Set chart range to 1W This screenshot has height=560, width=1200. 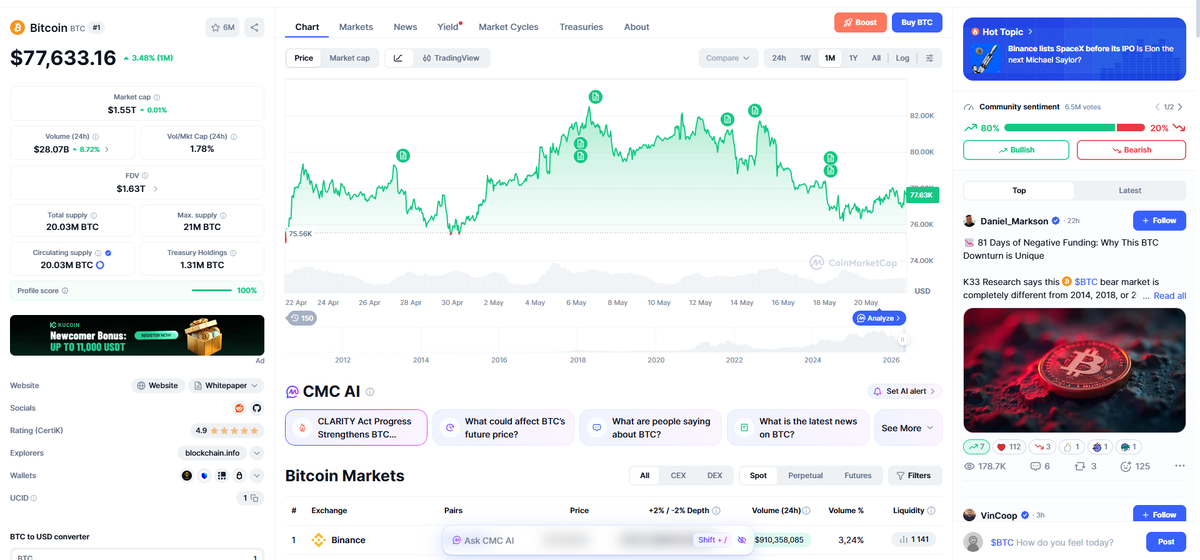pos(805,58)
